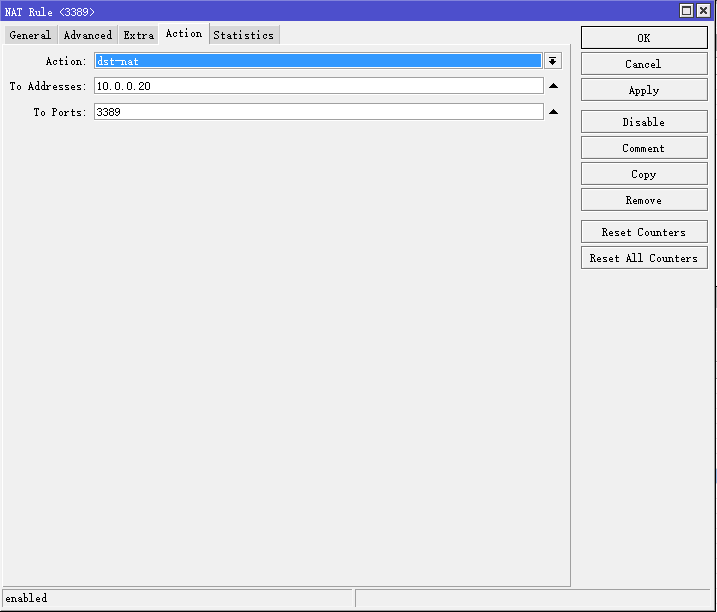Click the dst-nat Action value field
717x612 pixels.
tap(318, 61)
